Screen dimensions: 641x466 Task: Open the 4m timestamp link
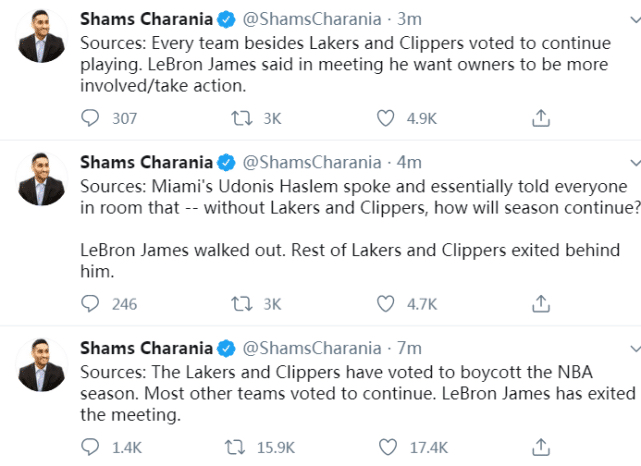pyautogui.click(x=410, y=162)
